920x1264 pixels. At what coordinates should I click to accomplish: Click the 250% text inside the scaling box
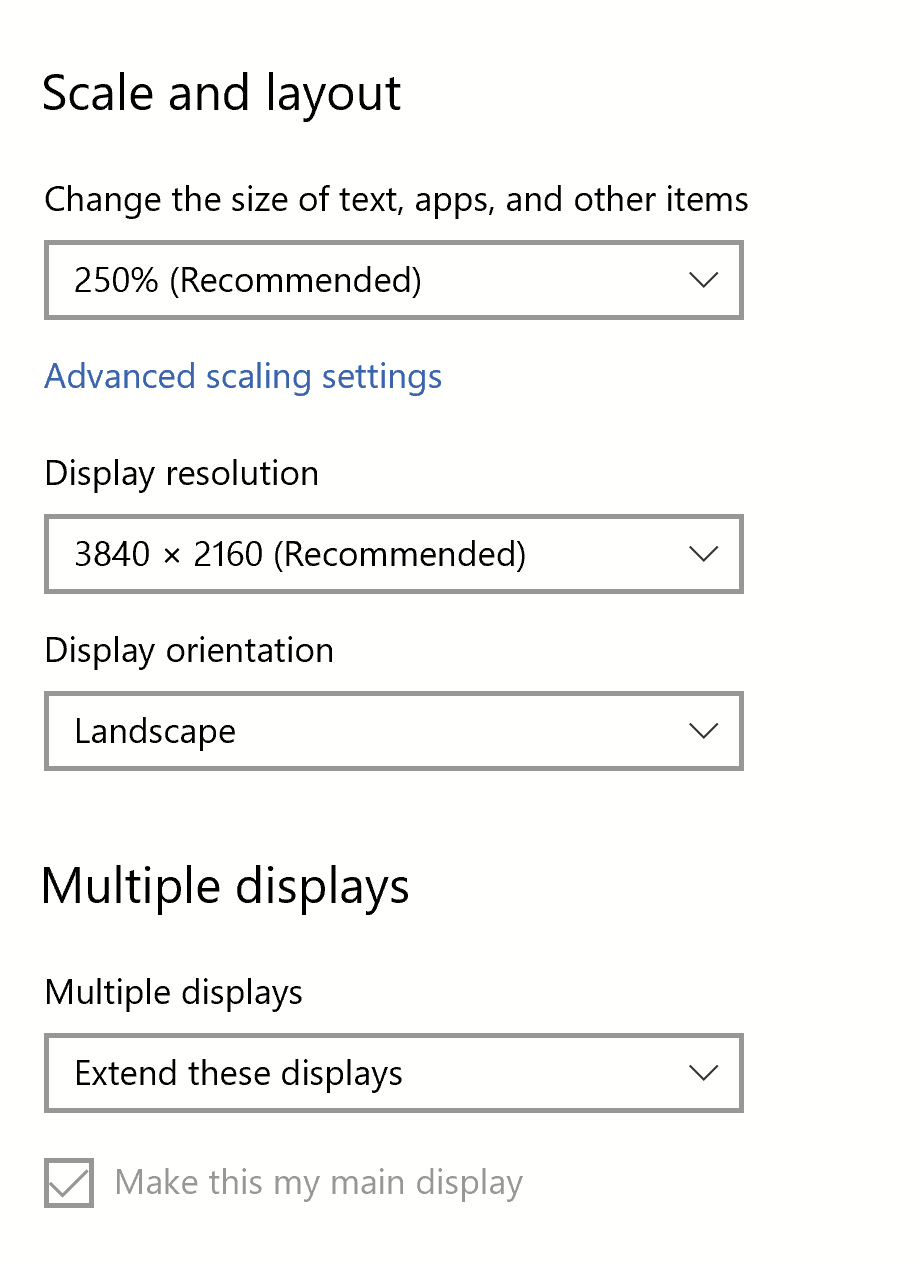pyautogui.click(x=116, y=280)
